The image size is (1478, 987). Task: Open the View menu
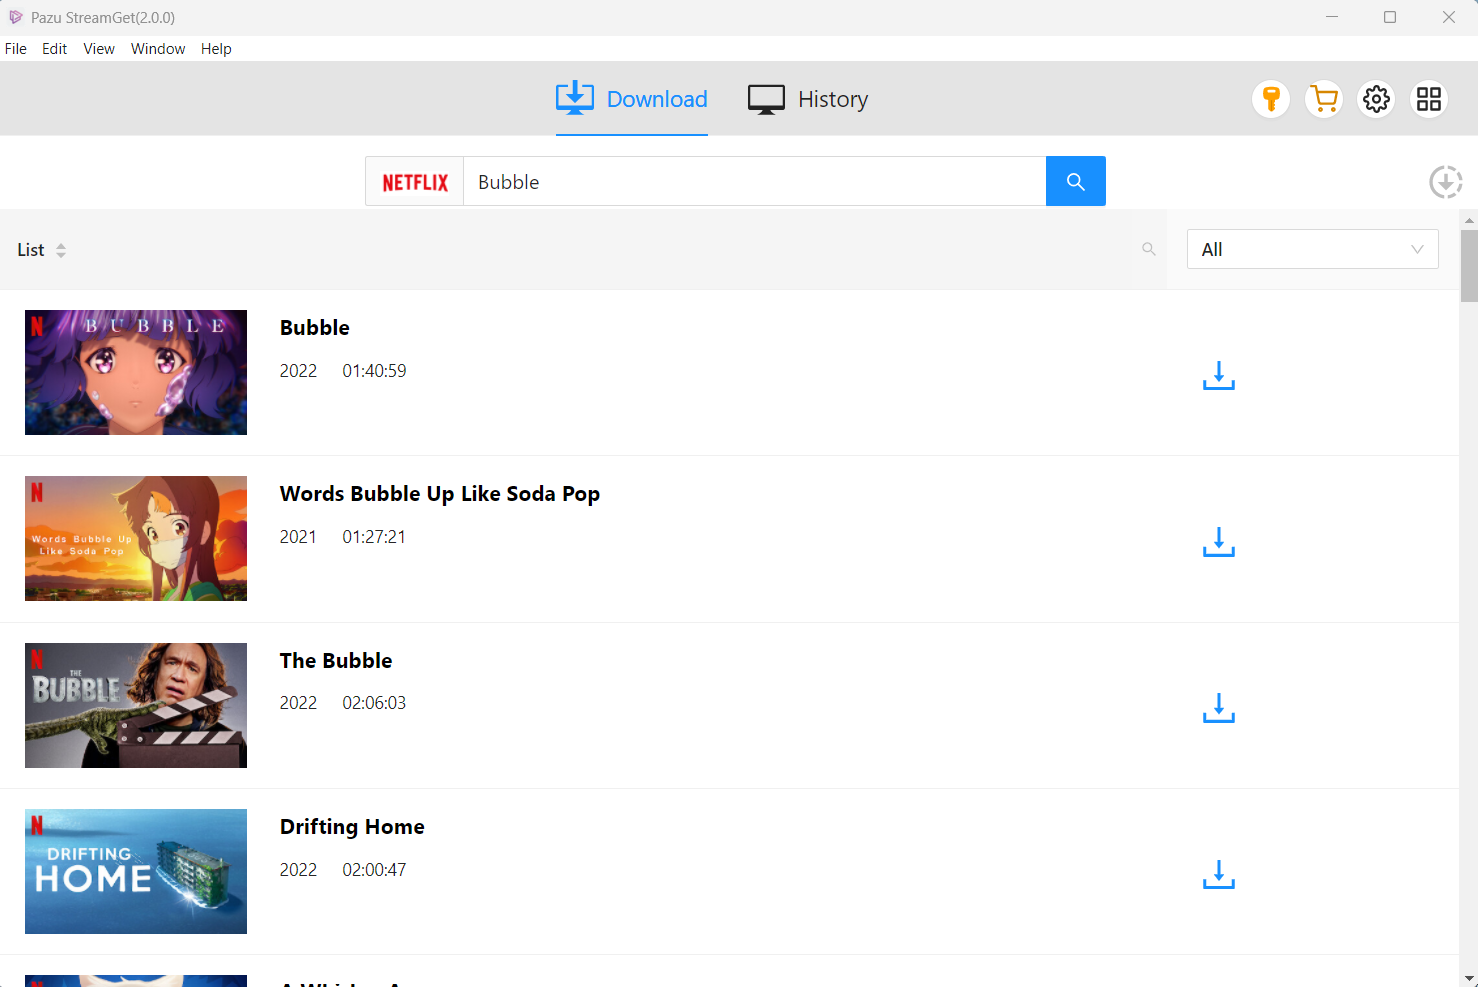pos(99,49)
